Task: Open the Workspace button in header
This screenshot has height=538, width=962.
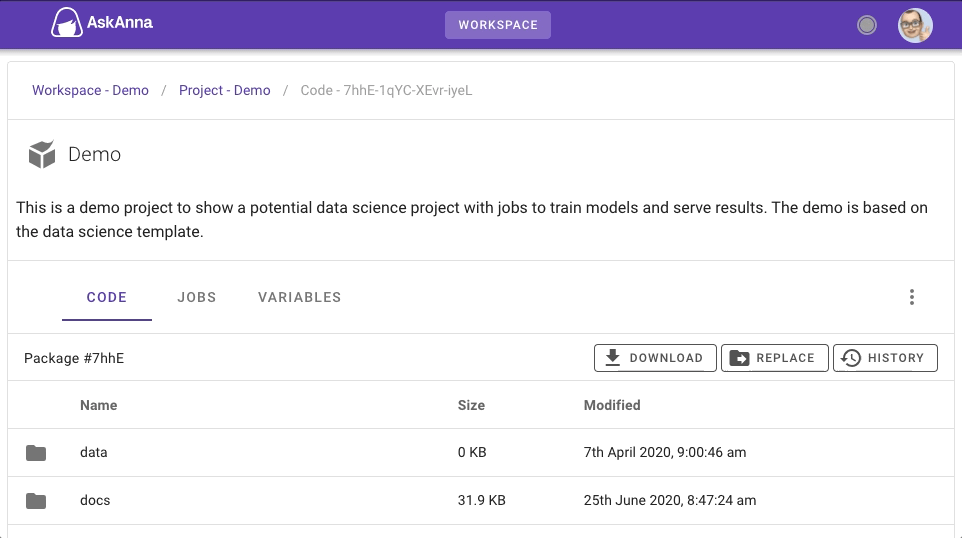Action: (x=498, y=25)
